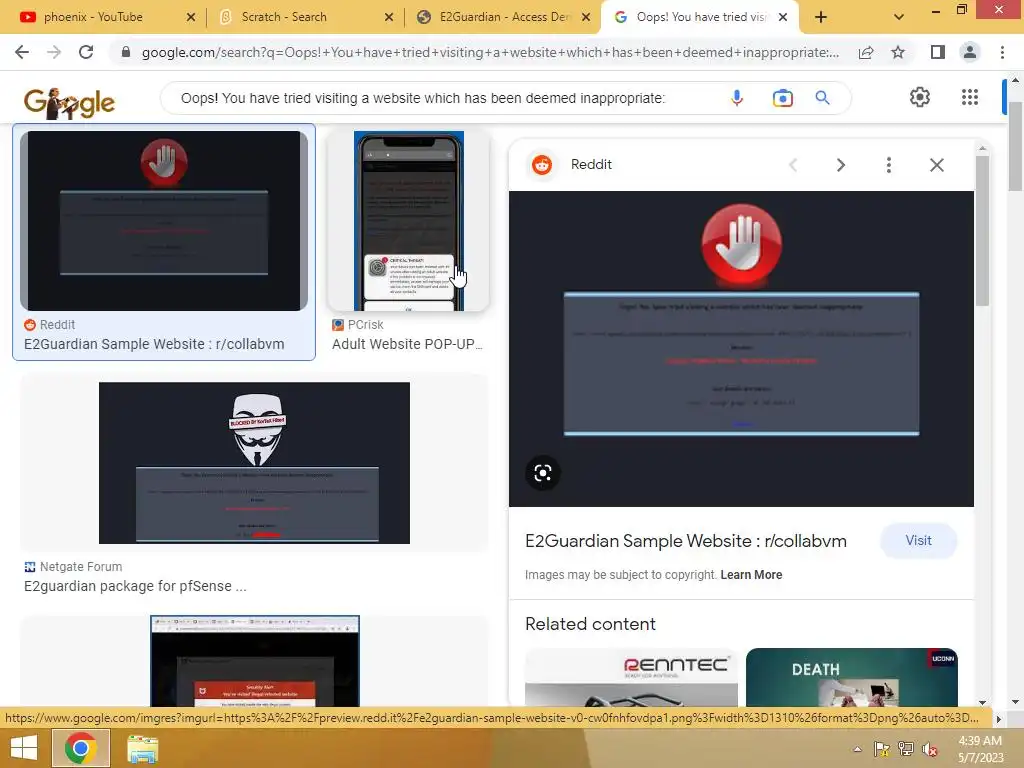
Task: Open the Learn More copyright link
Action: click(751, 575)
